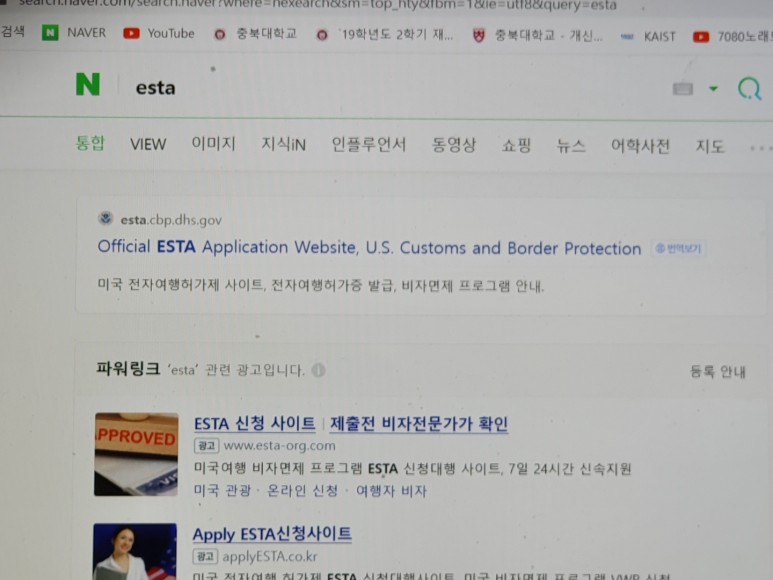Open the www.esta-org.com URL
773x580 pixels.
point(279,445)
